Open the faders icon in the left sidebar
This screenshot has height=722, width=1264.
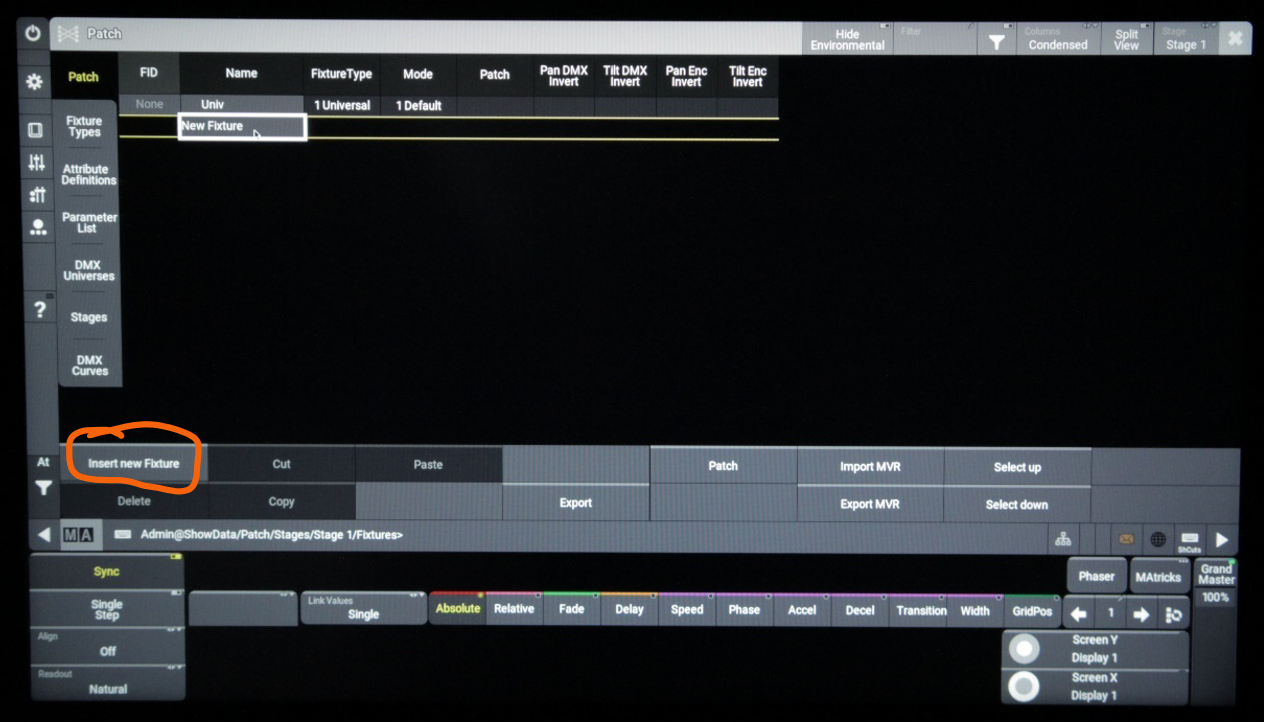click(x=36, y=162)
